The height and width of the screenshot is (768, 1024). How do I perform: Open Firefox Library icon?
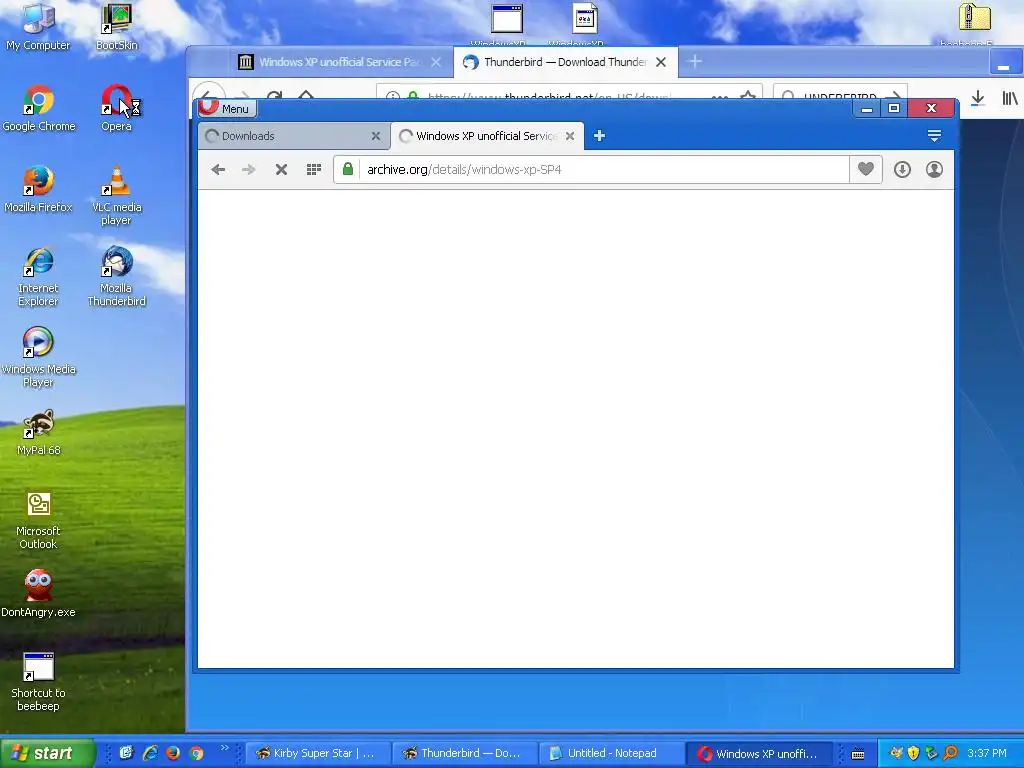tap(1010, 98)
